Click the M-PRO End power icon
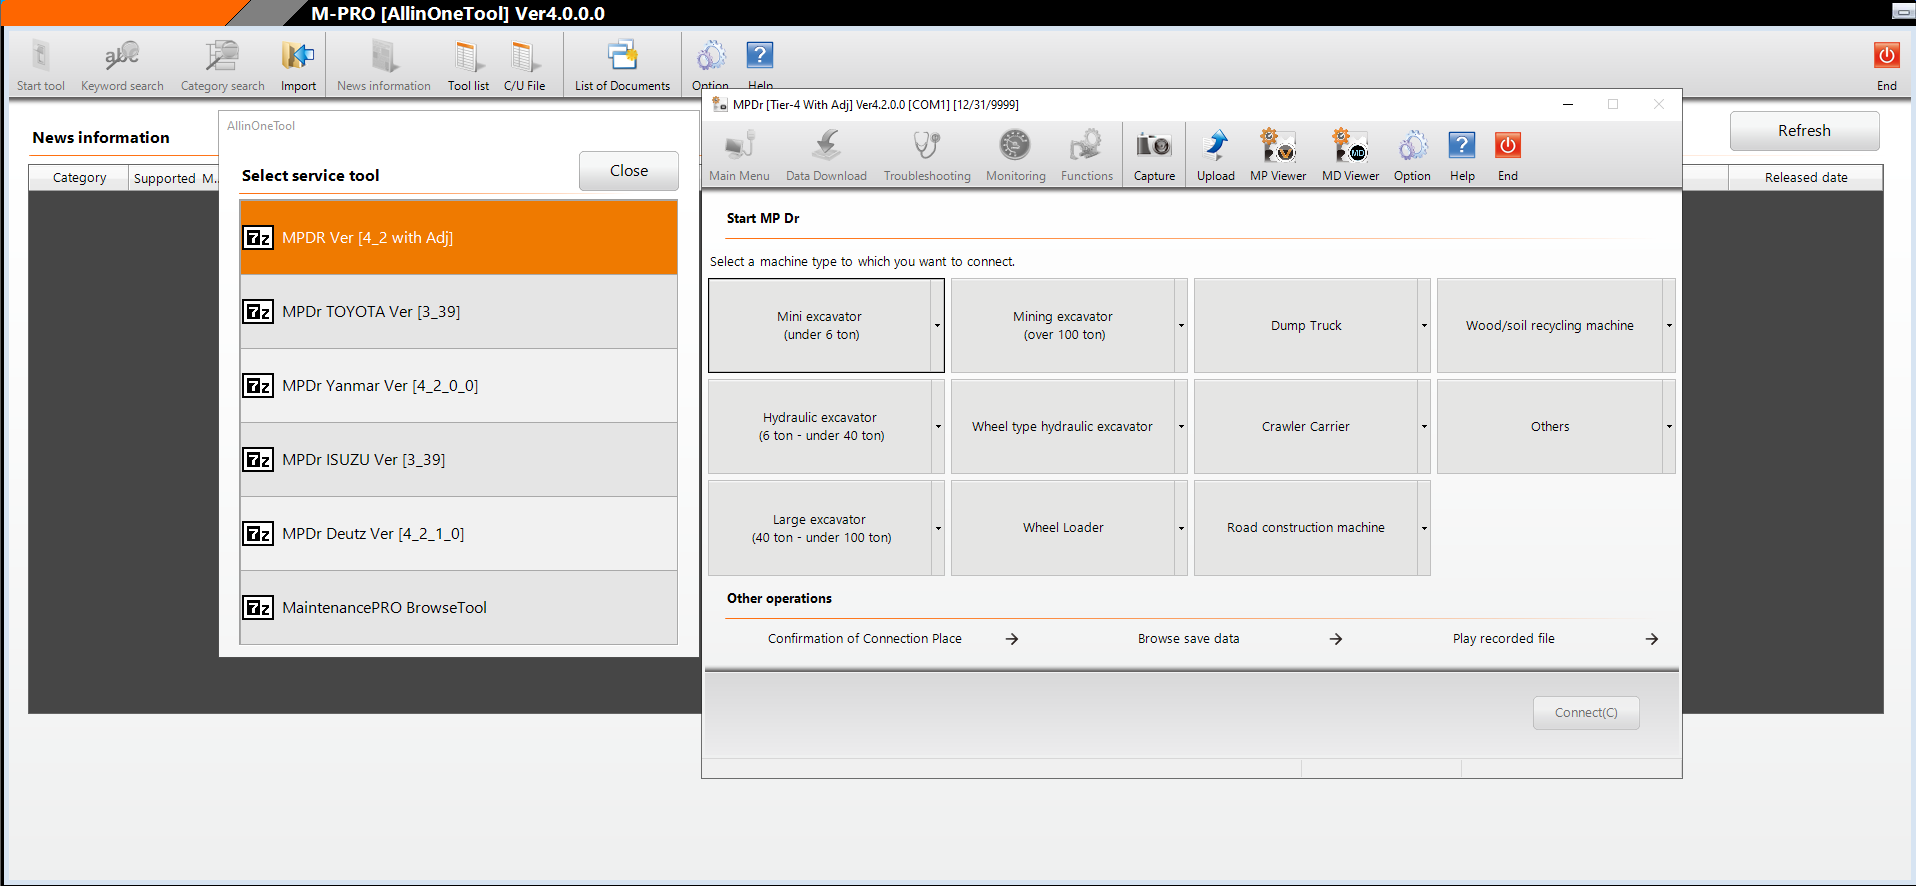Image resolution: width=1916 pixels, height=886 pixels. 1887,56
